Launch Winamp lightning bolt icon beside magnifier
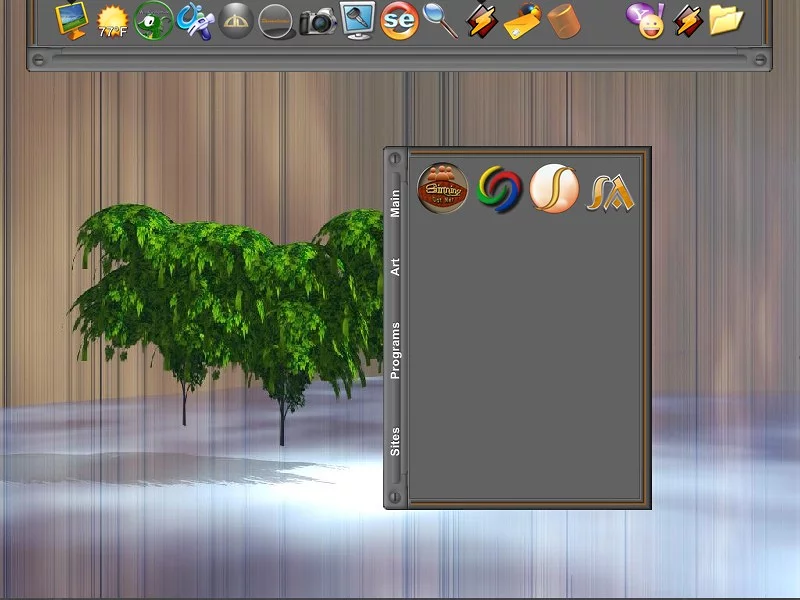This screenshot has height=600, width=800. [482, 20]
